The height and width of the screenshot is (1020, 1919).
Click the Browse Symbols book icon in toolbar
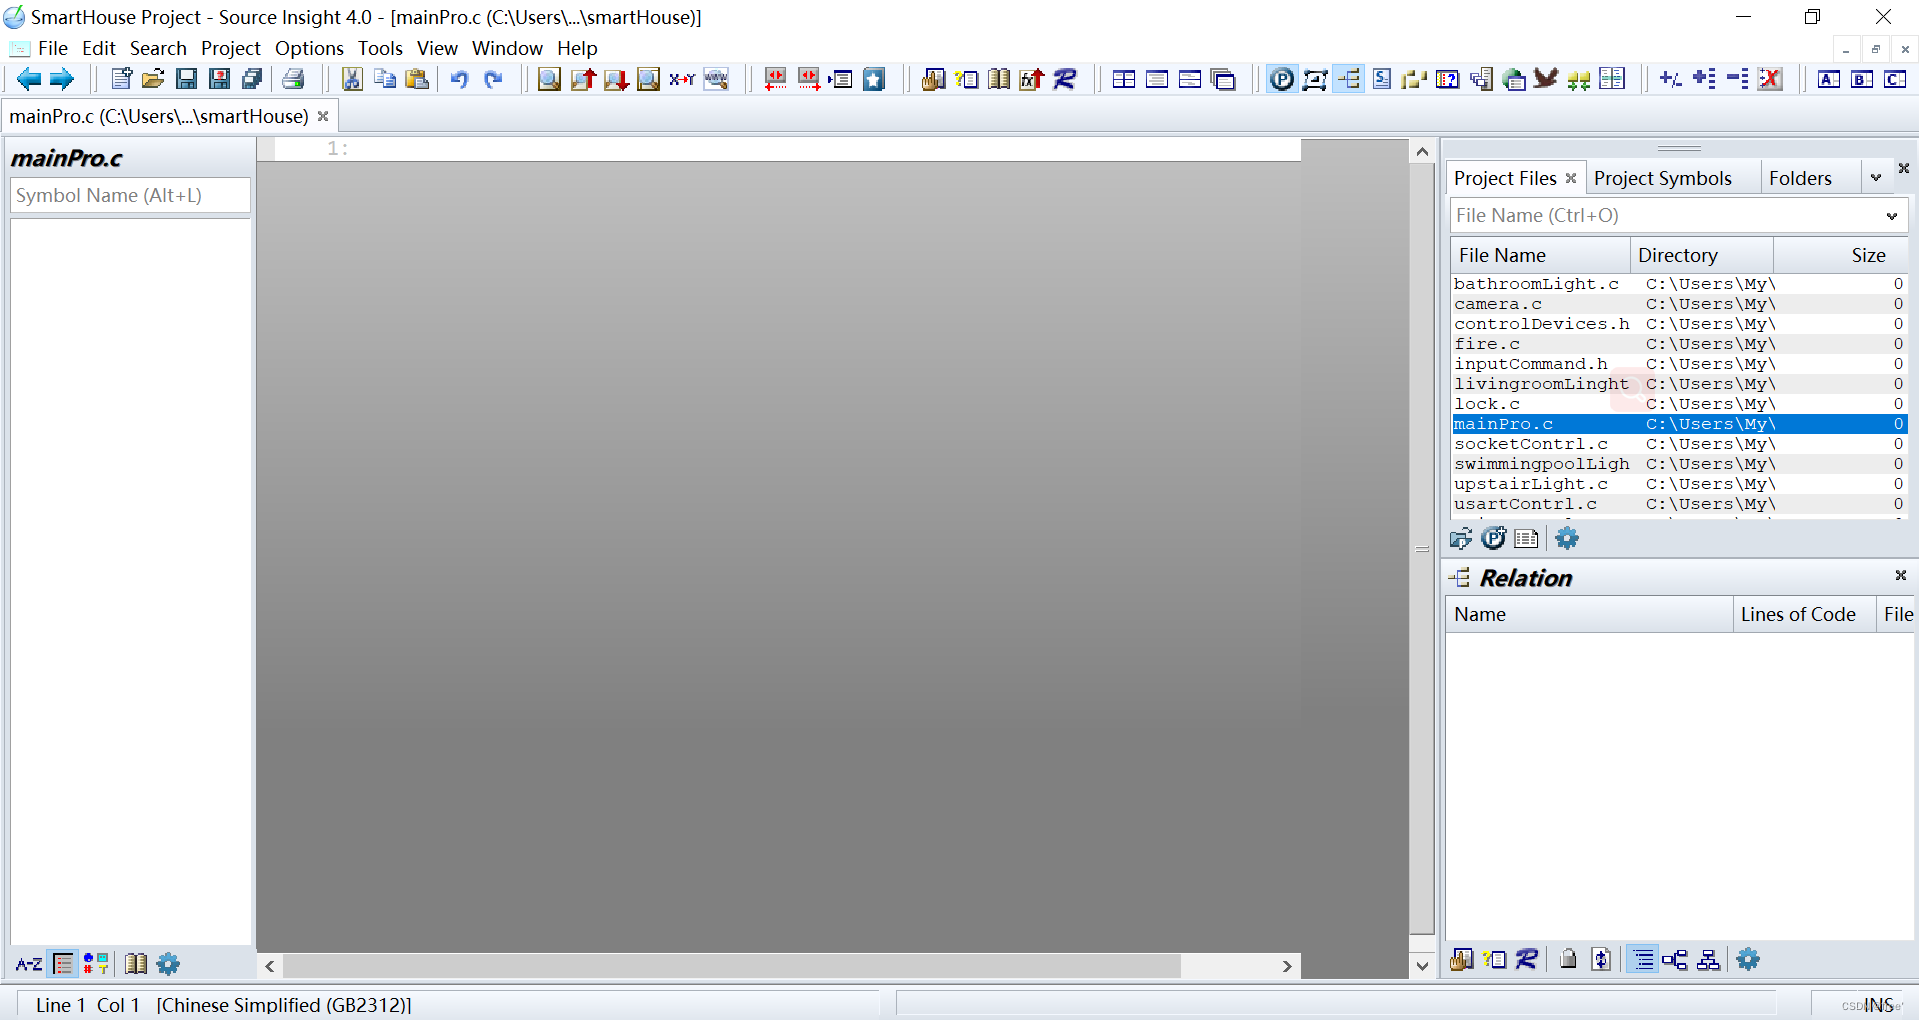(999, 79)
